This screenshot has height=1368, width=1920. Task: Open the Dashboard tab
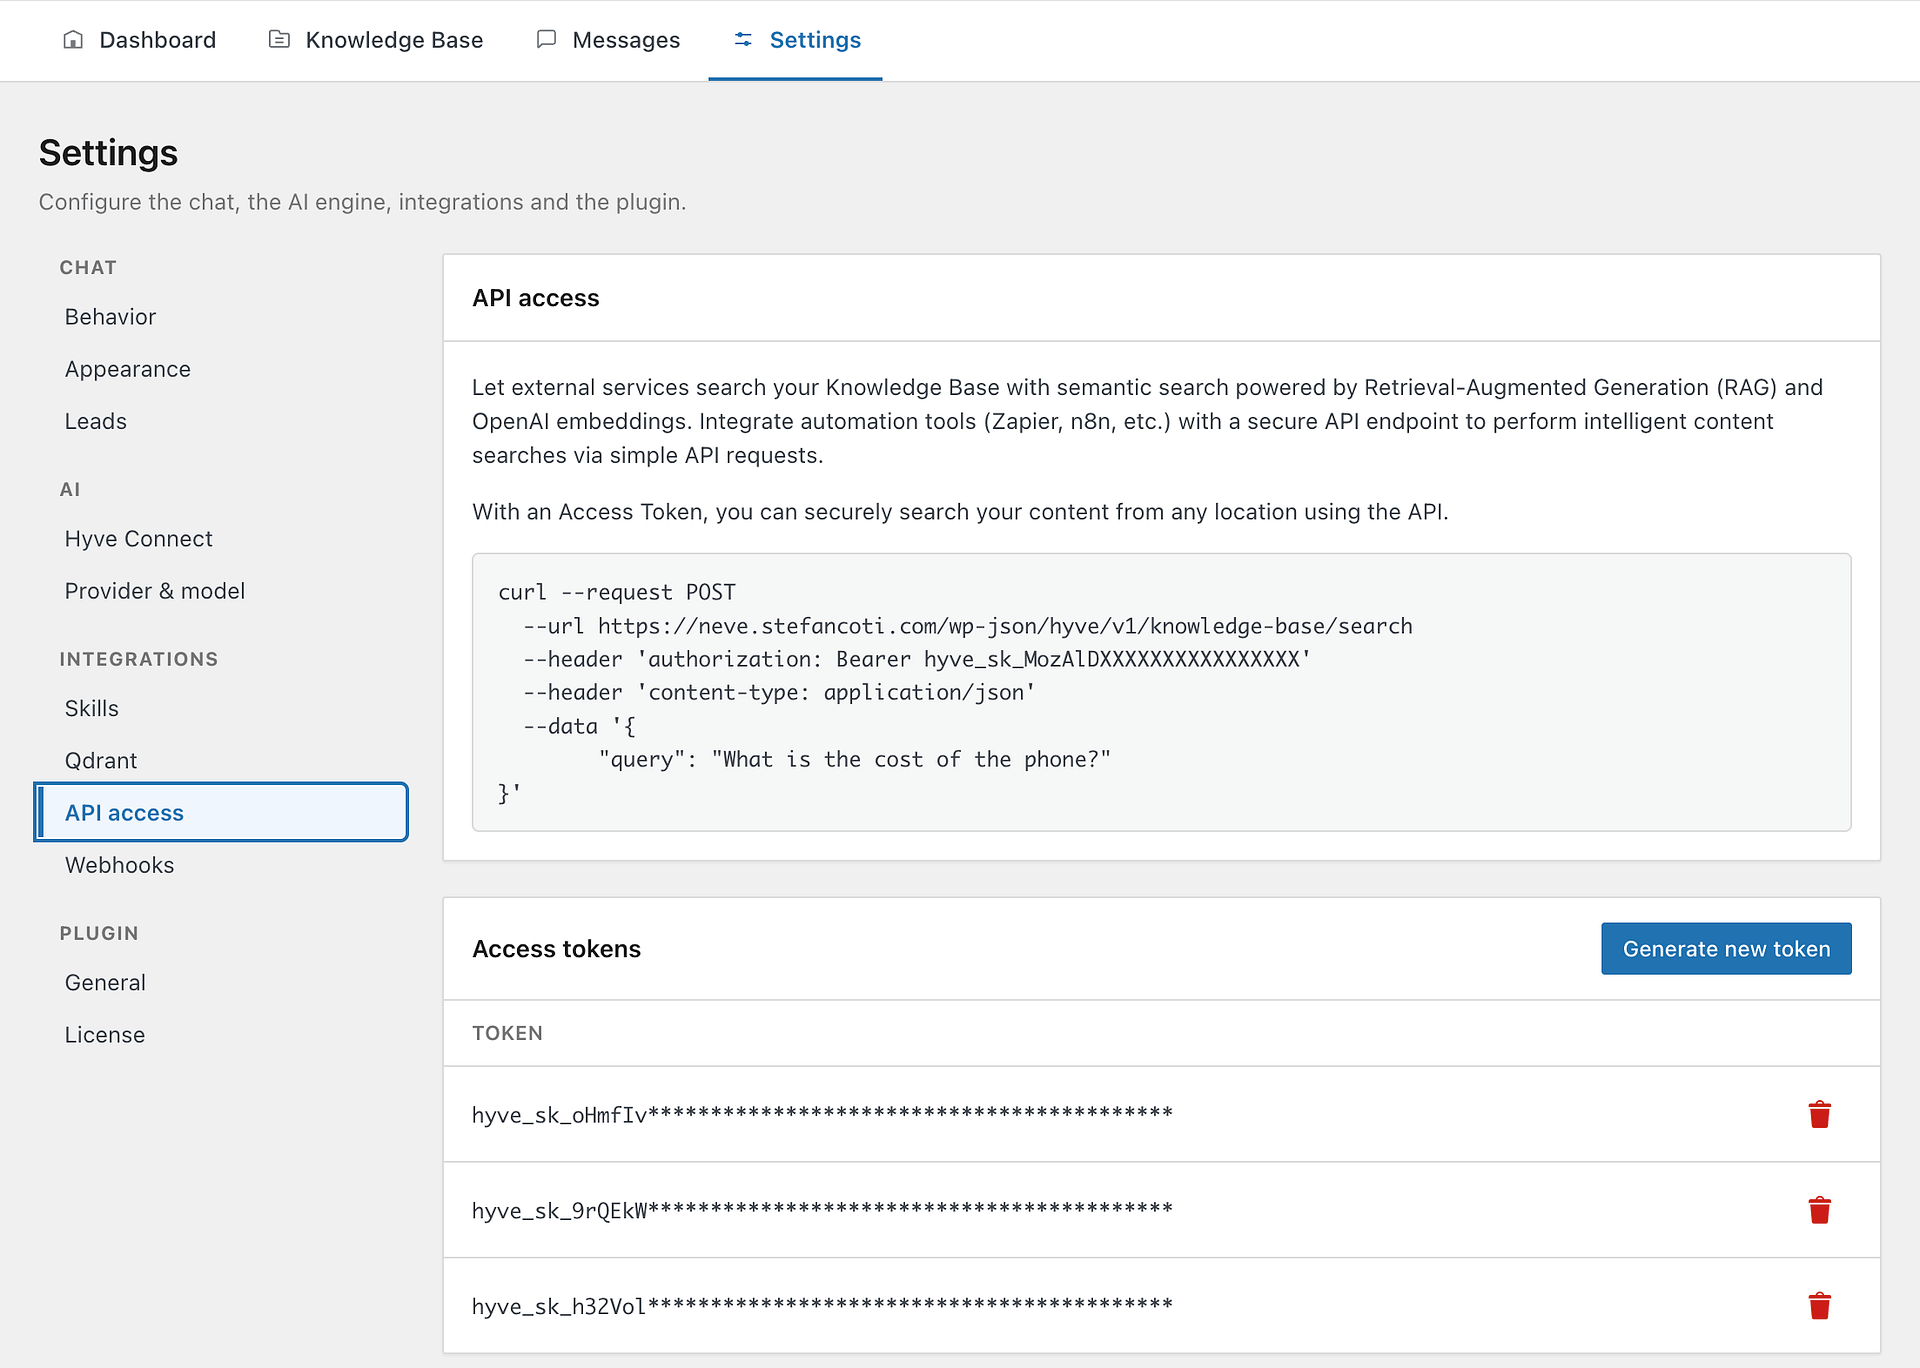[x=139, y=40]
